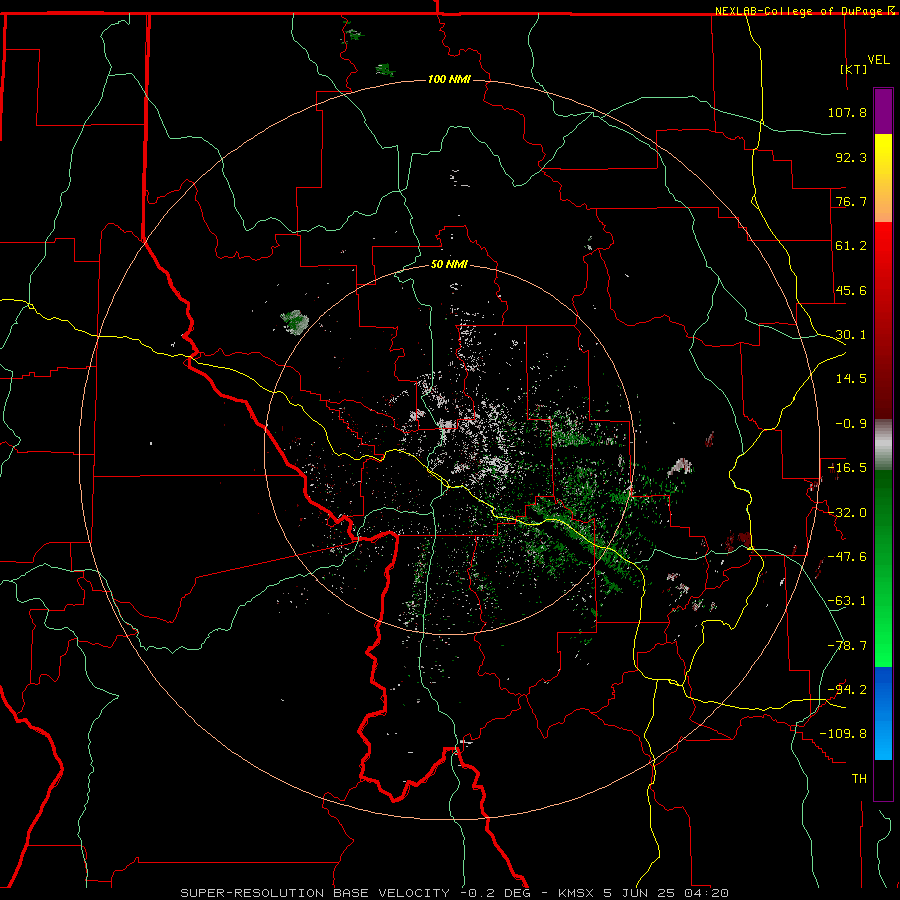
Task: Click the -16.5 velocity scale value
Action: click(847, 468)
